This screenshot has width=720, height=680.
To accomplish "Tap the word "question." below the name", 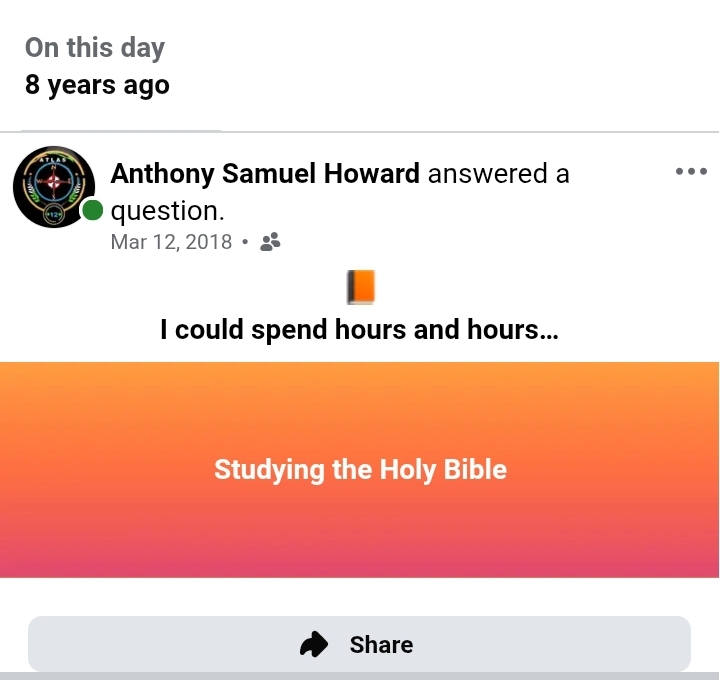I will click(x=167, y=210).
